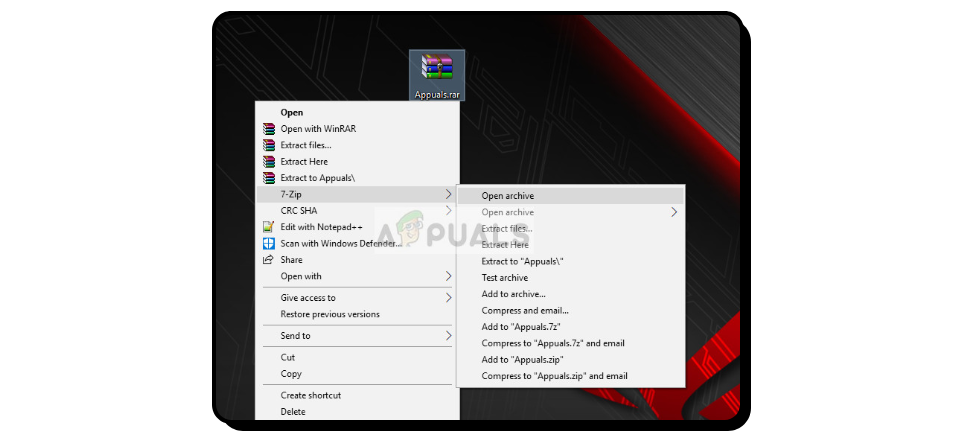Choose highlighted Open archive in 7-Zip submenu
This screenshot has height=443, width=958.
coord(571,196)
